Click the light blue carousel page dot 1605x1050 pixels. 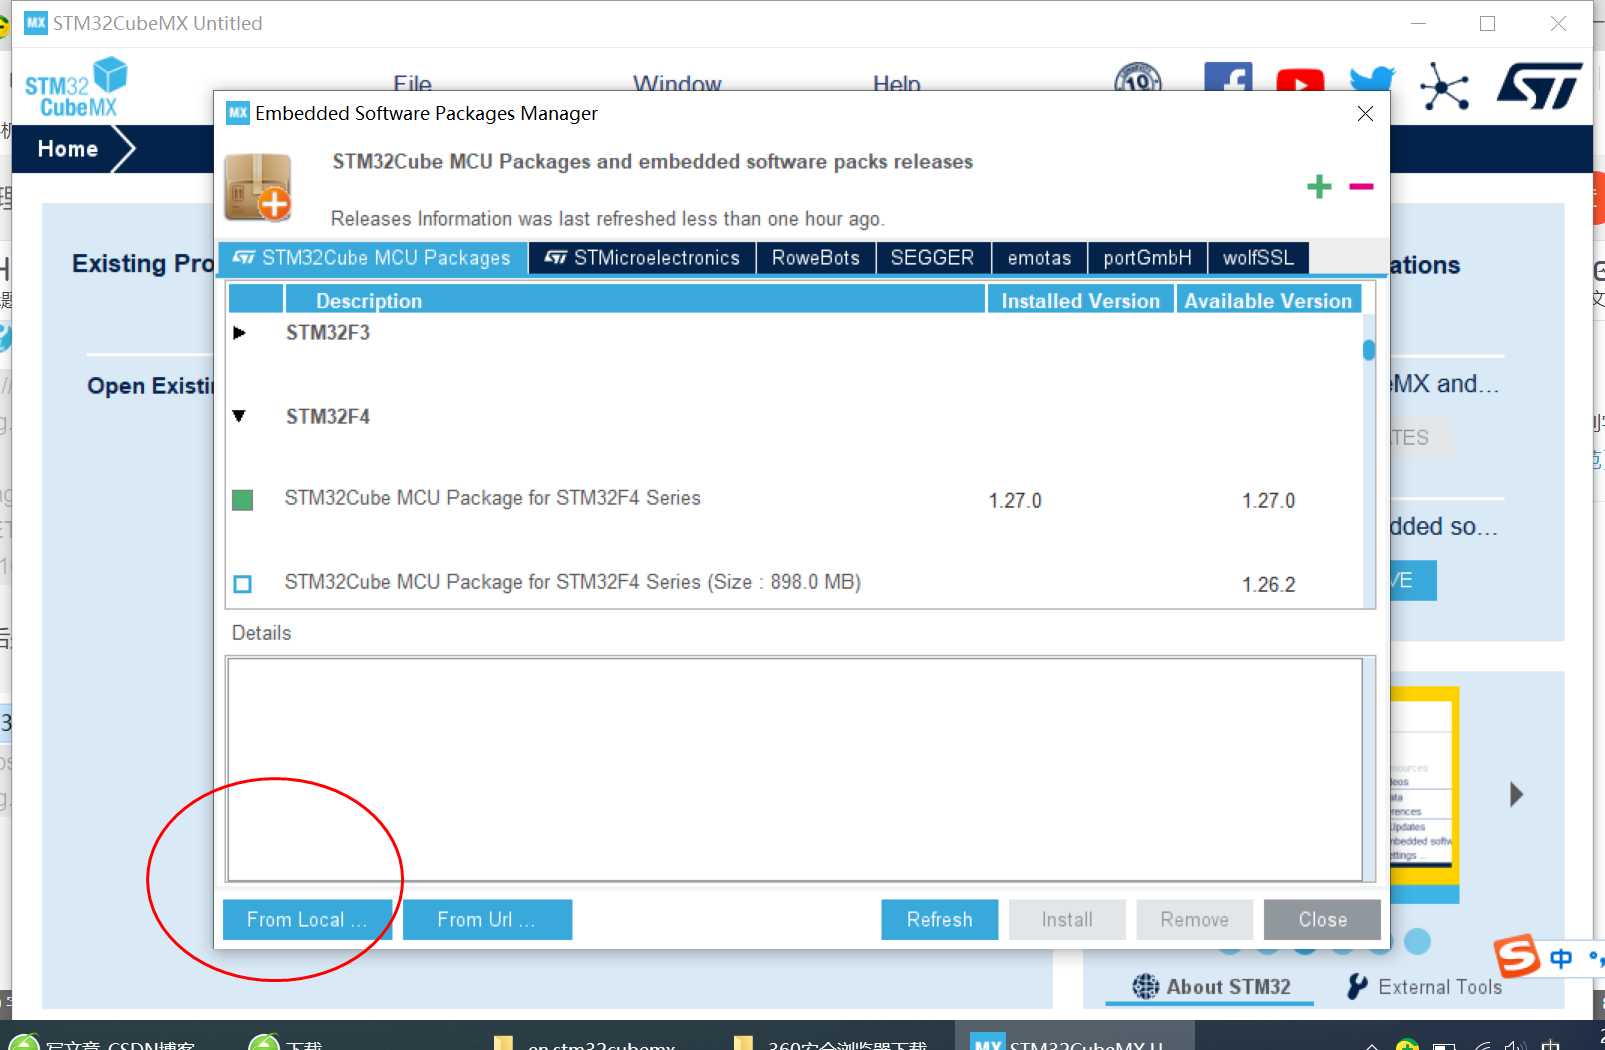pyautogui.click(x=1417, y=941)
